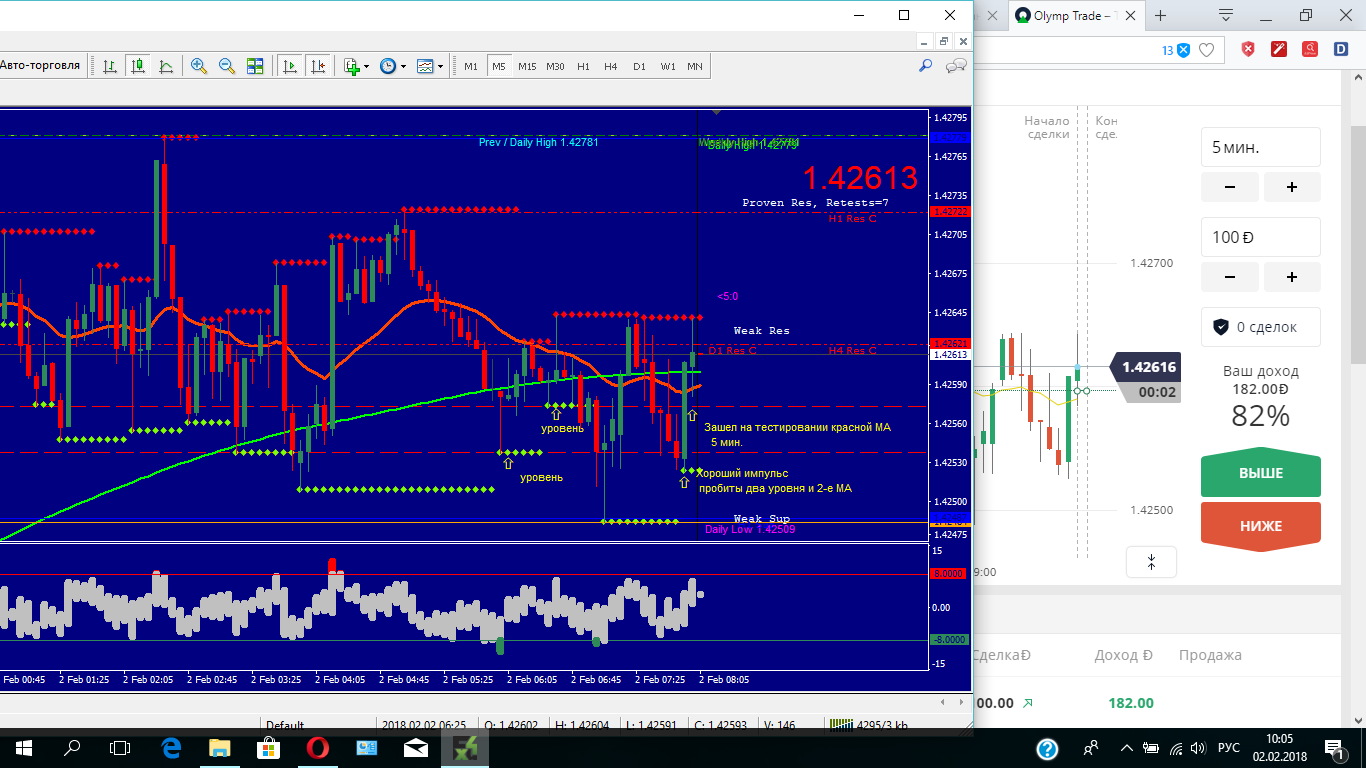The width and height of the screenshot is (1366, 768).
Task: Open the red magic wand extension
Action: [1279, 49]
